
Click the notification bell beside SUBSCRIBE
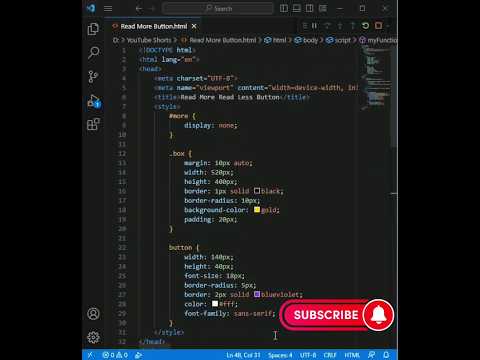click(378, 315)
